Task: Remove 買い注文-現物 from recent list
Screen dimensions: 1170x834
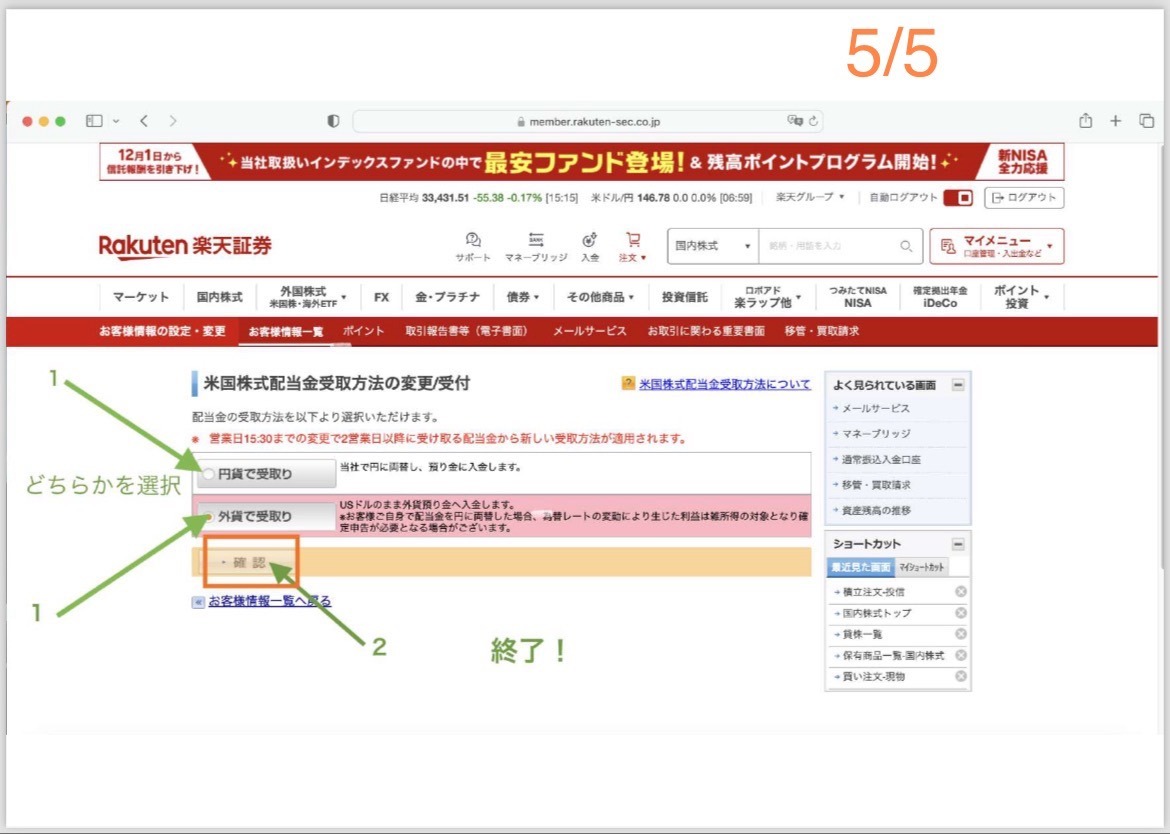Action: point(961,676)
